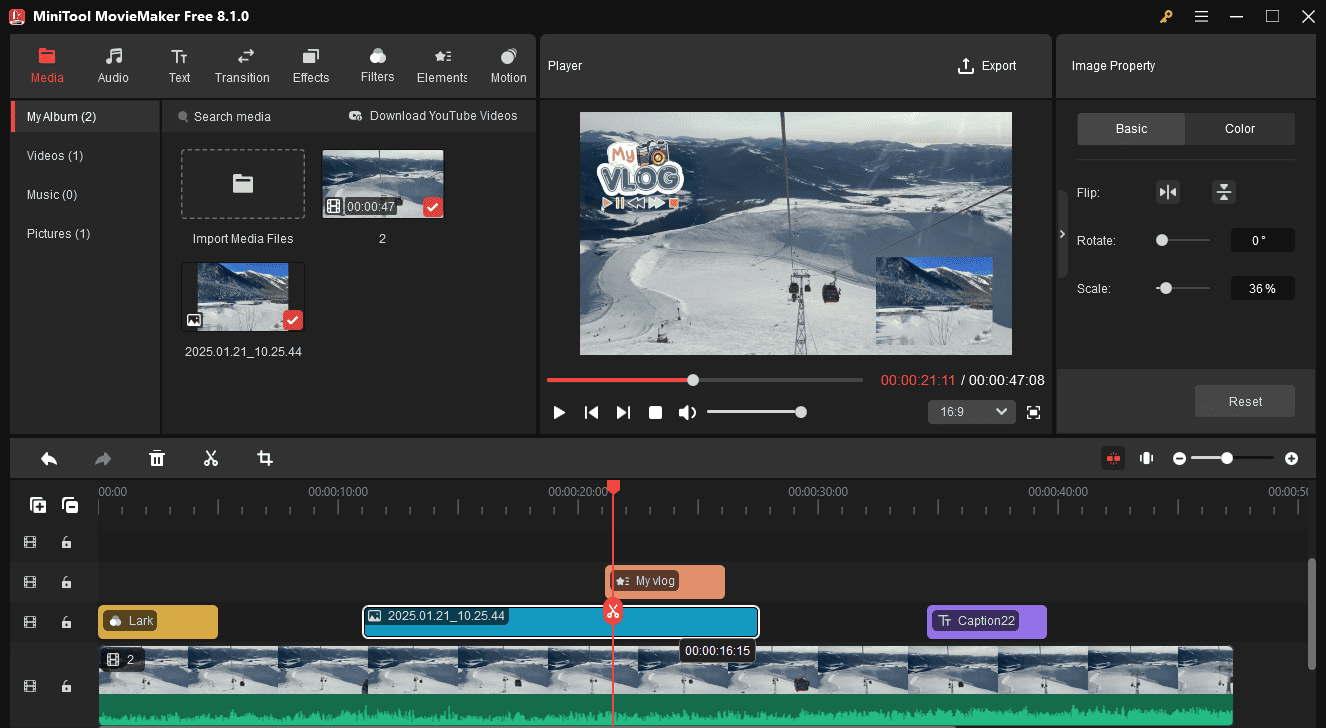Click the Scale slider handle
The image size is (1326, 728).
[x=1164, y=288]
